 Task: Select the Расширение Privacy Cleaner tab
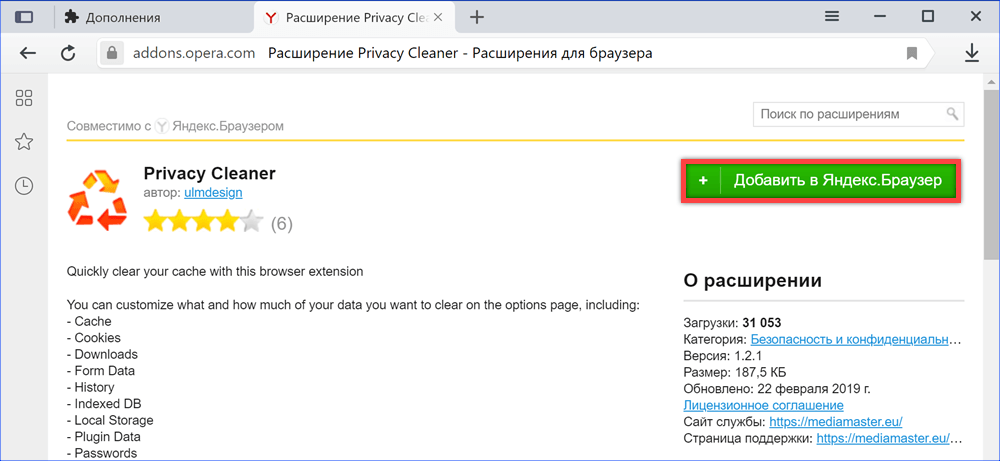pyautogui.click(x=356, y=17)
